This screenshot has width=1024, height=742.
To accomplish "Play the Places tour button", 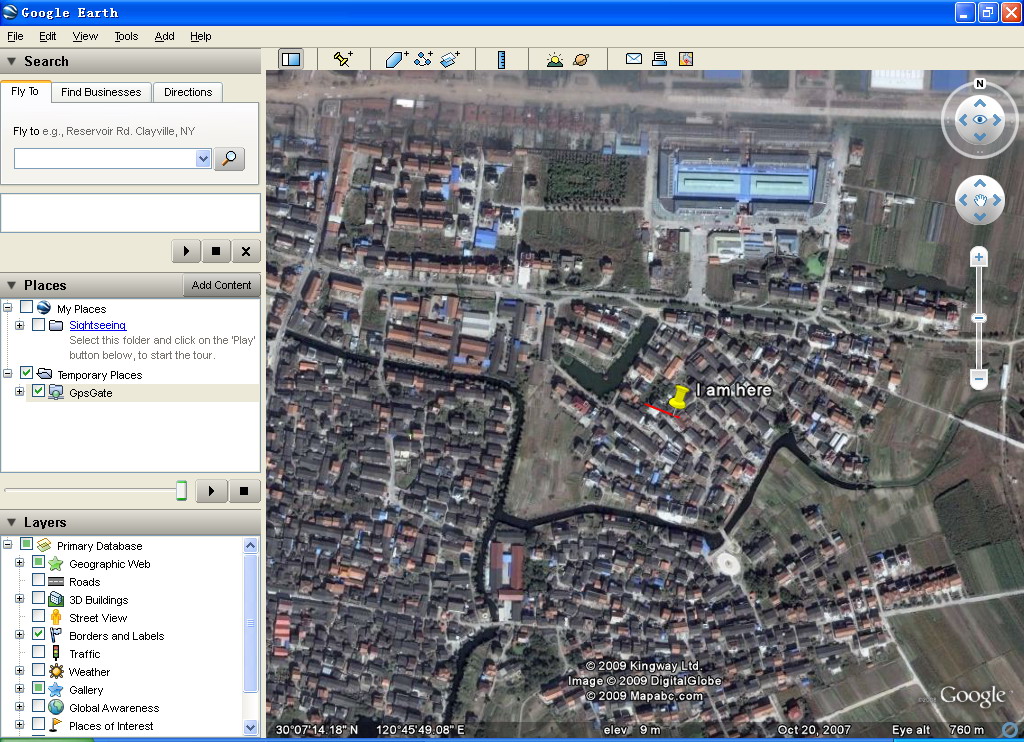I will point(211,491).
